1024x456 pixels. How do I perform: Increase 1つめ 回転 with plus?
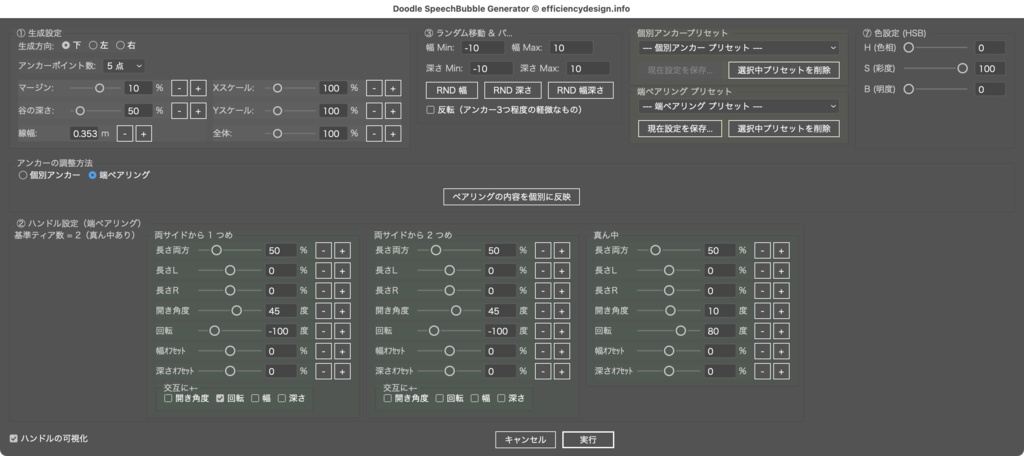[x=342, y=331]
